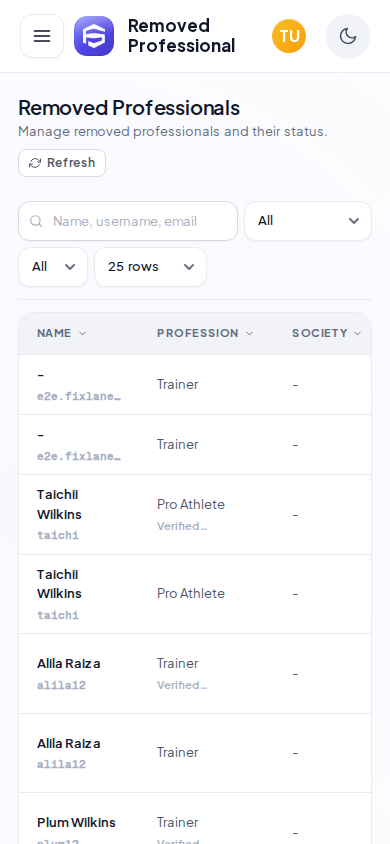Screen dimensions: 390x844
Task: Click the alila12 username in the verified row
Action: pos(61,685)
